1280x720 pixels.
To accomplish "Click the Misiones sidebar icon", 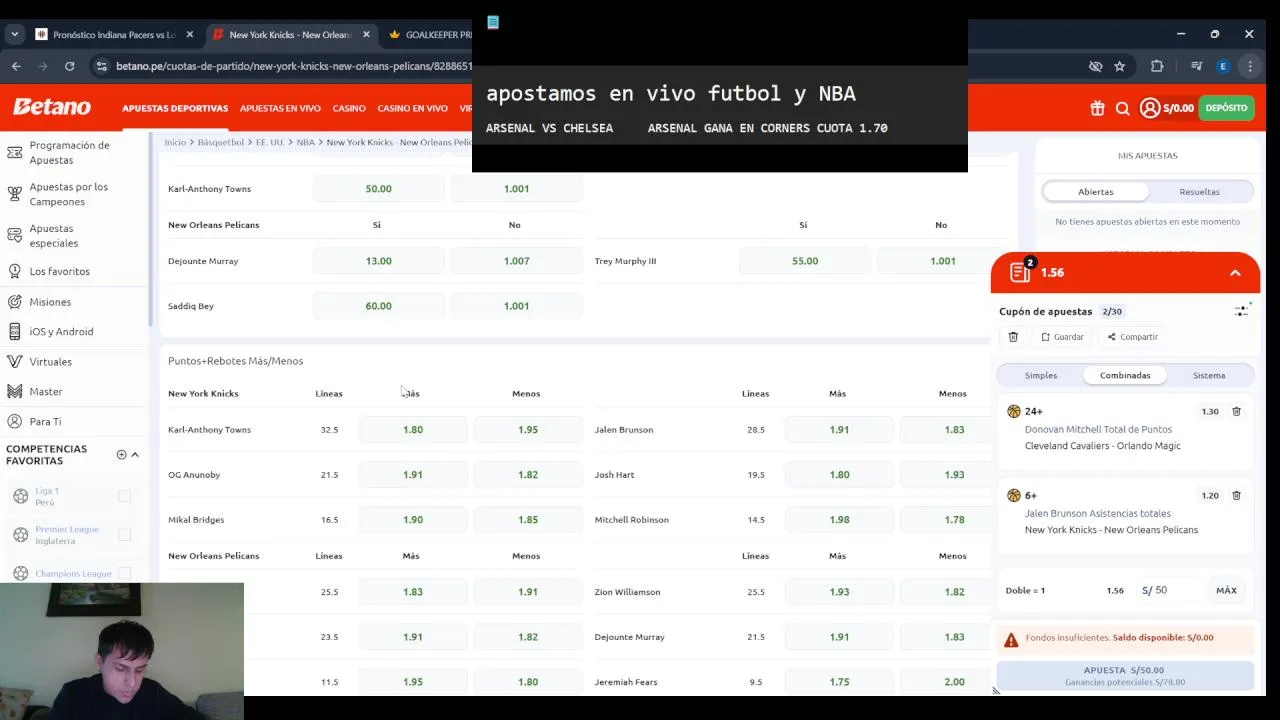I will pyautogui.click(x=14, y=301).
